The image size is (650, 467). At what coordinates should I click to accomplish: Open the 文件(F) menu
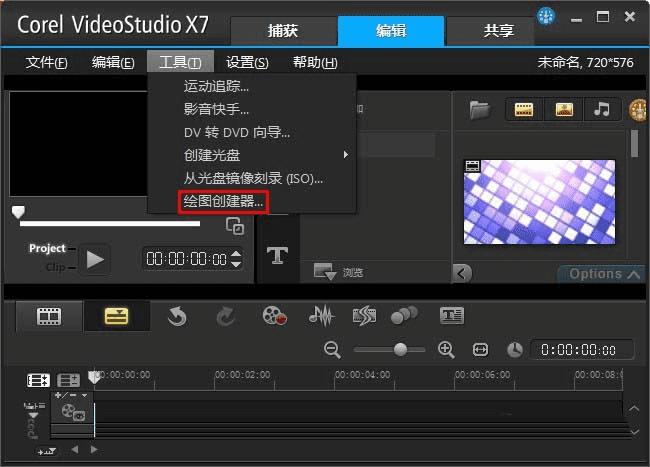(x=46, y=62)
